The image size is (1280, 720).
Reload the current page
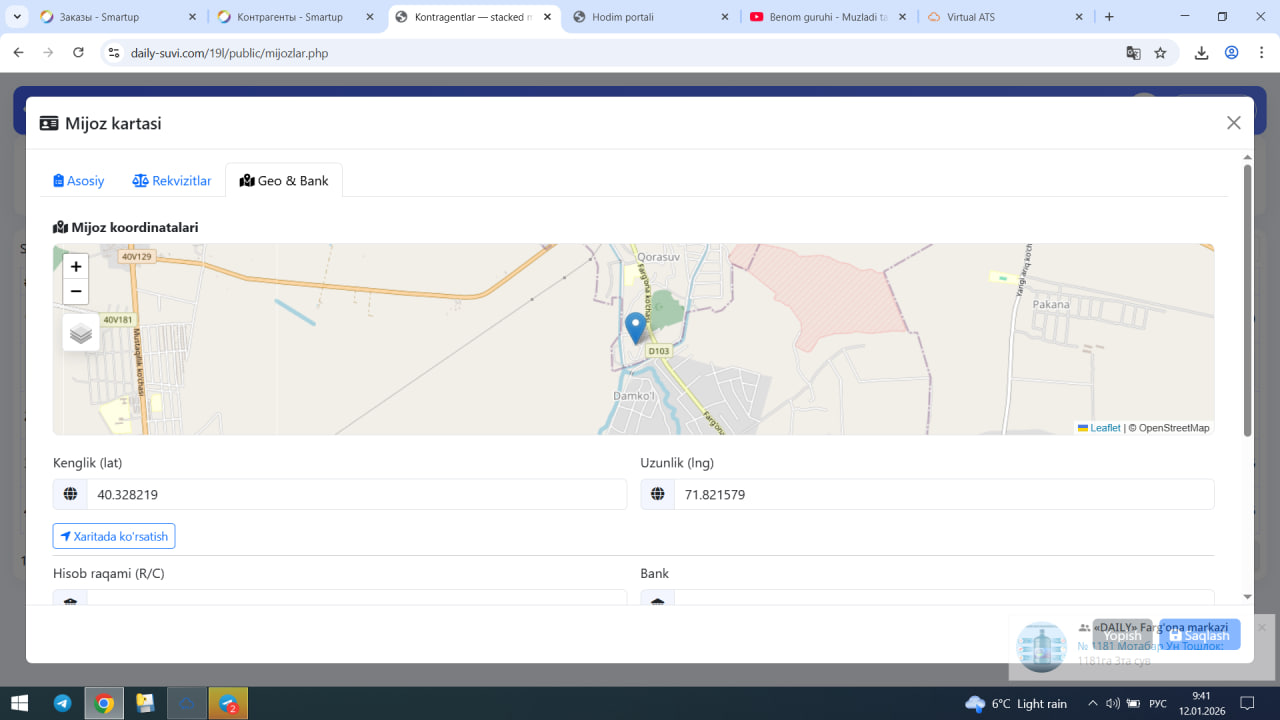point(78,53)
